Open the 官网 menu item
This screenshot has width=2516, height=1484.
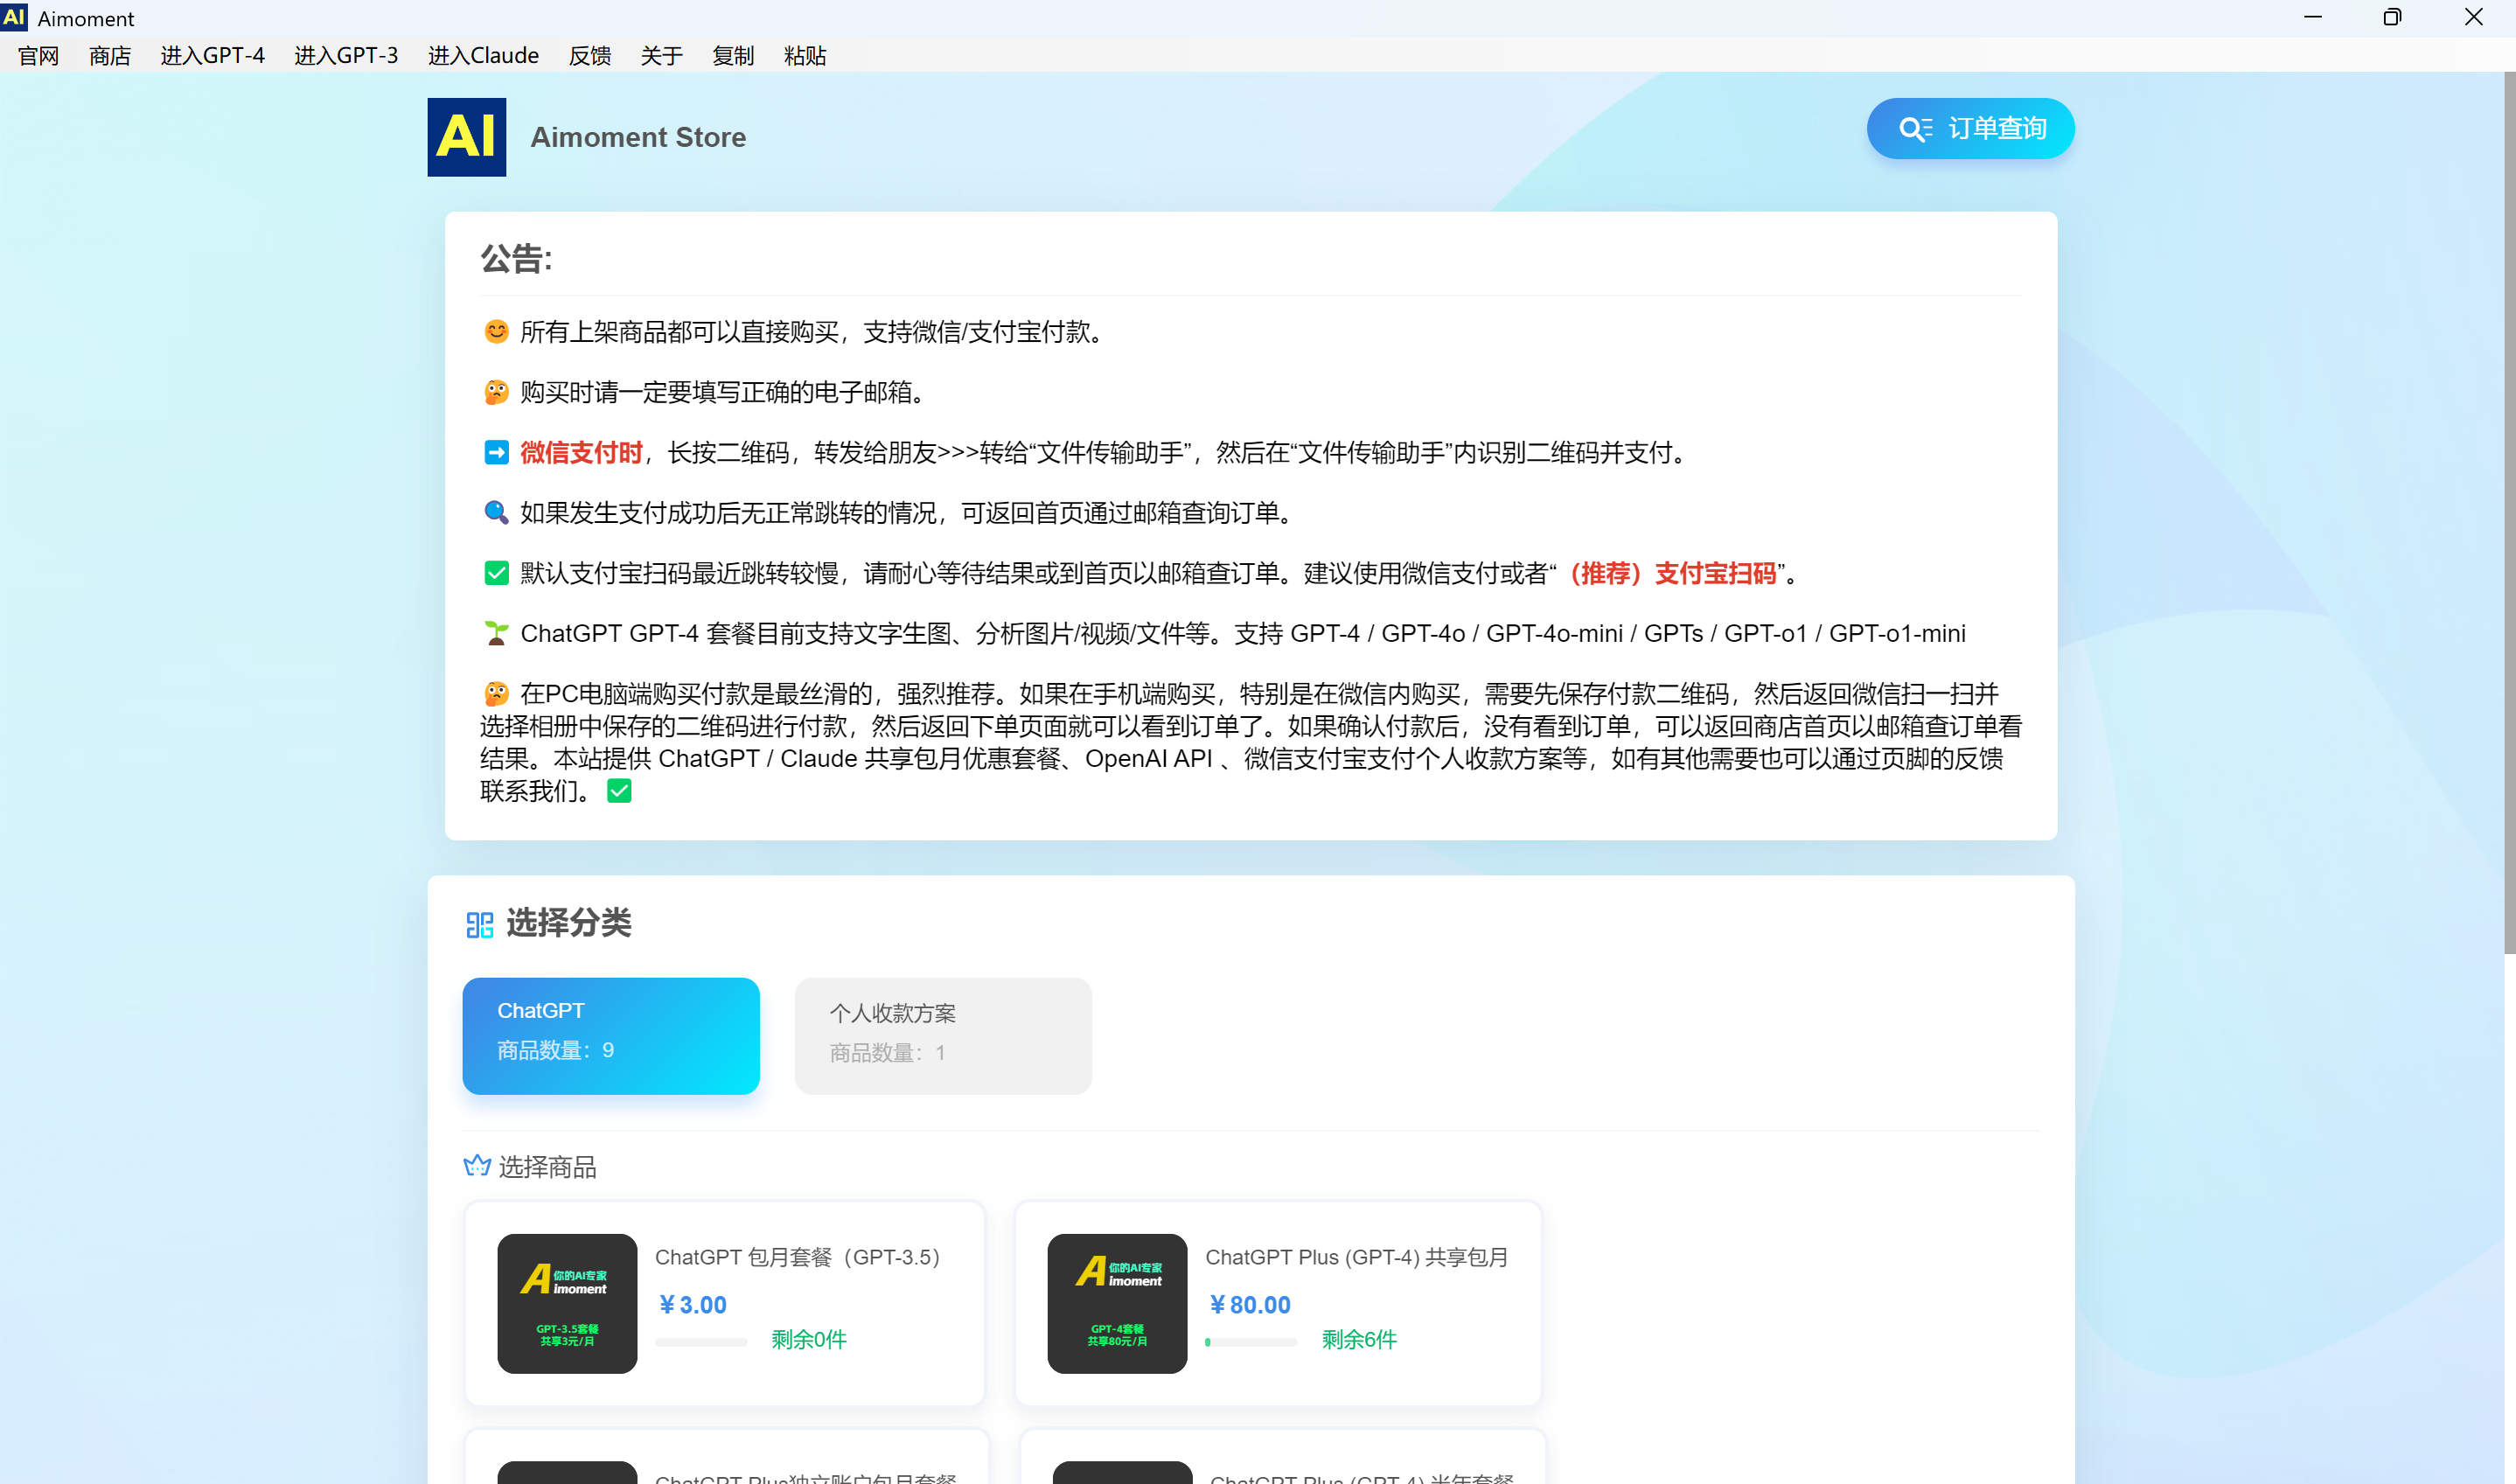pyautogui.click(x=39, y=56)
